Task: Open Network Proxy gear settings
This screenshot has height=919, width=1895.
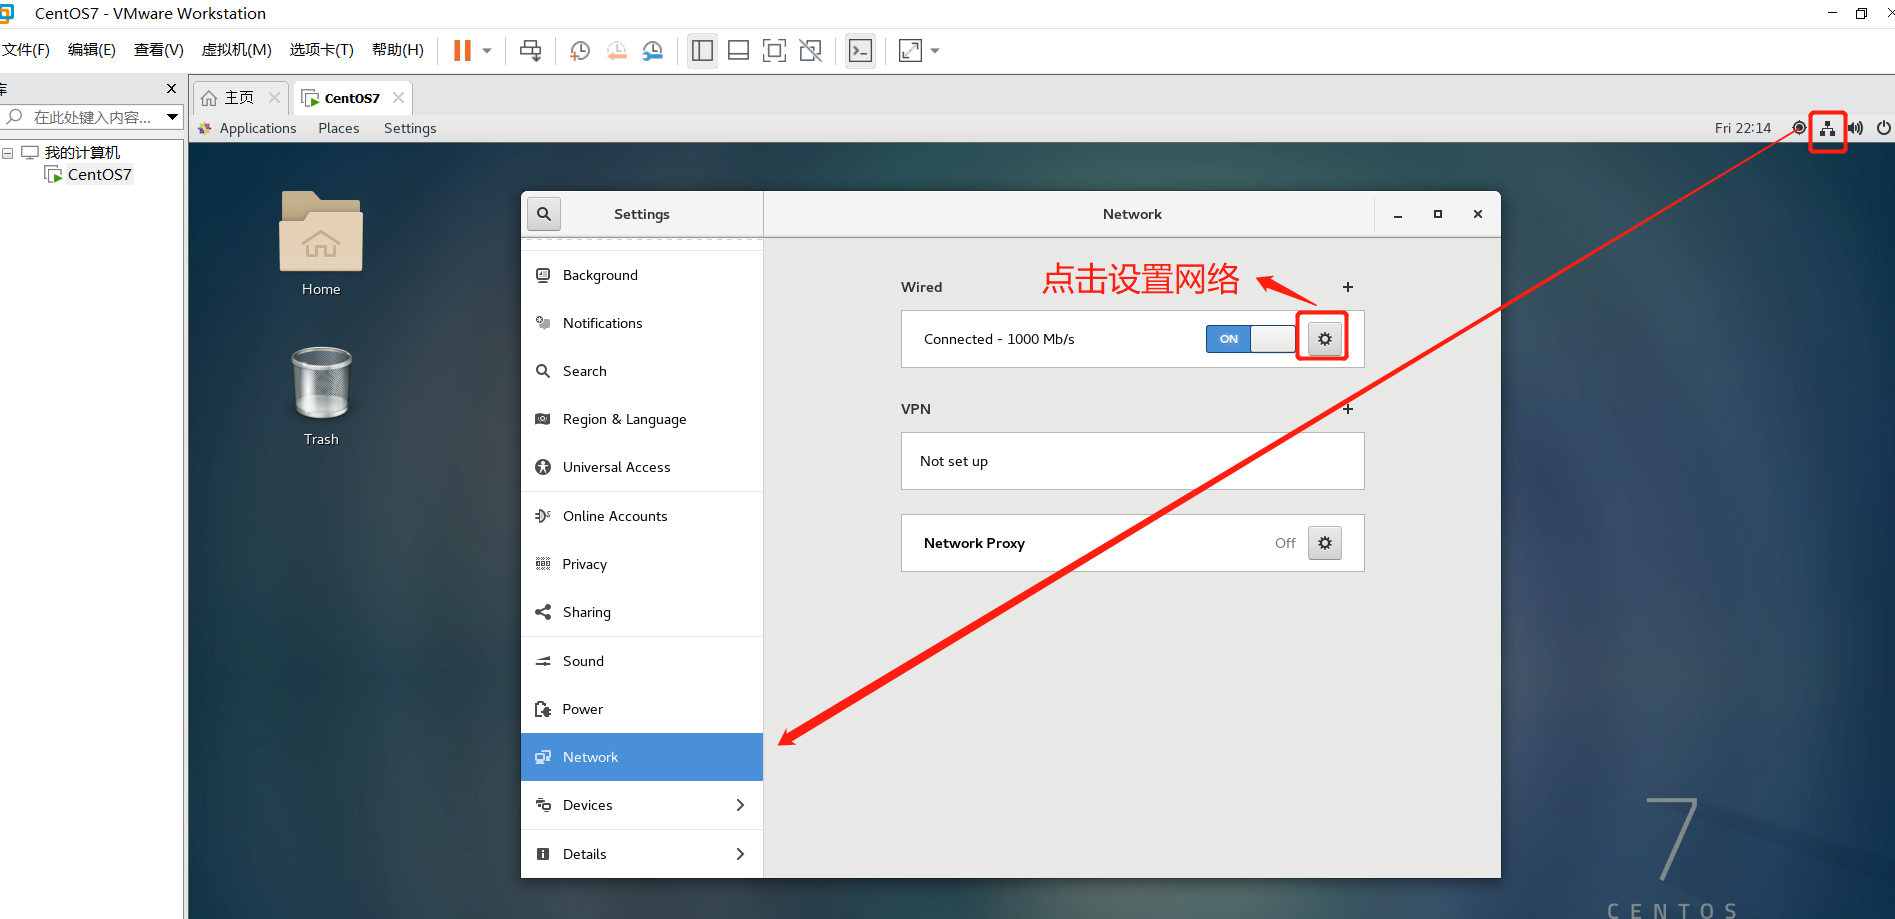Action: coord(1325,543)
